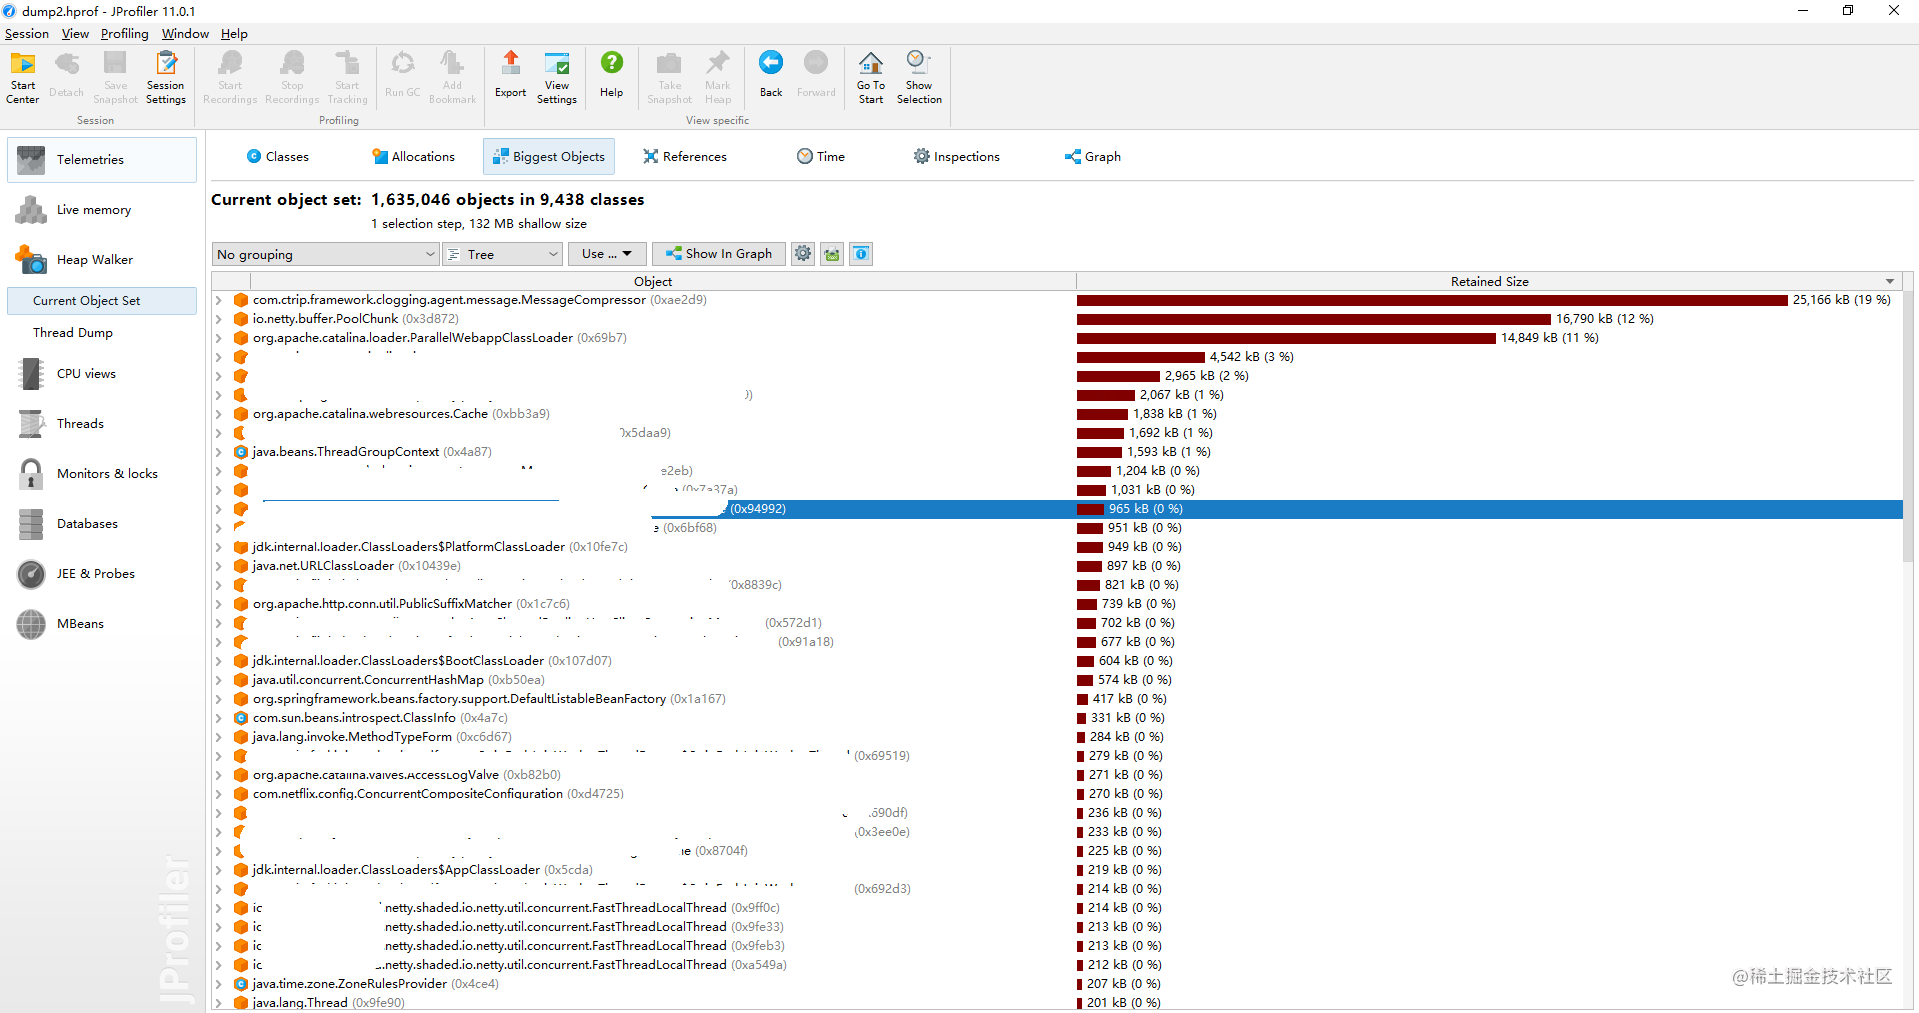Open the Start Center toolbar icon
The width and height of the screenshot is (1919, 1013).
point(22,77)
